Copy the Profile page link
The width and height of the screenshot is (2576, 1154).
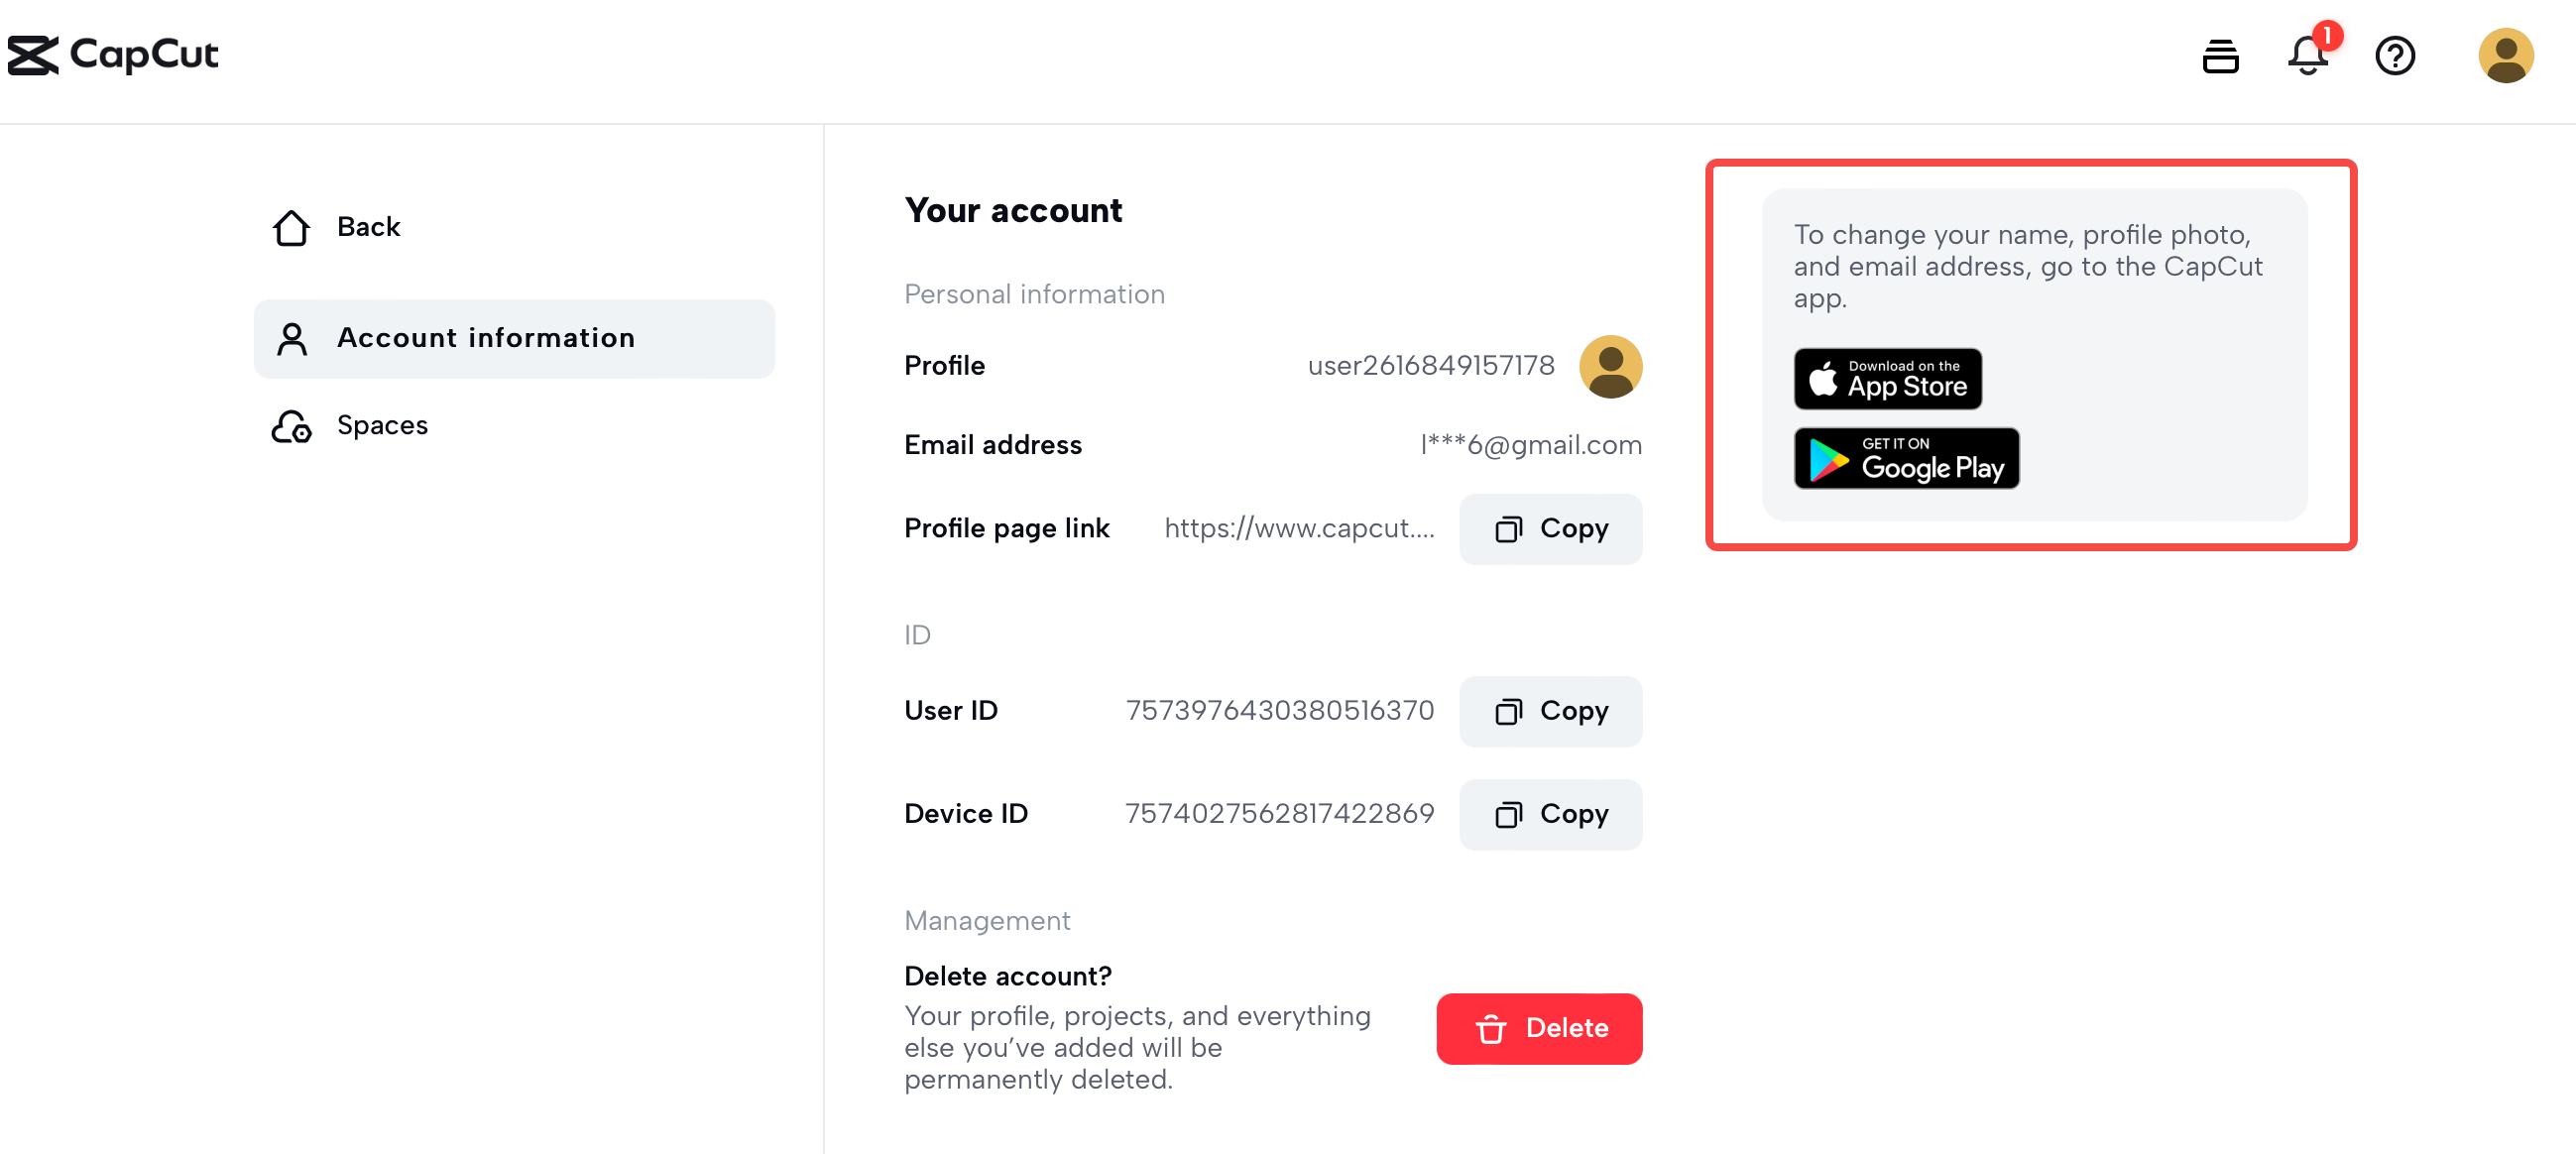tap(1551, 529)
